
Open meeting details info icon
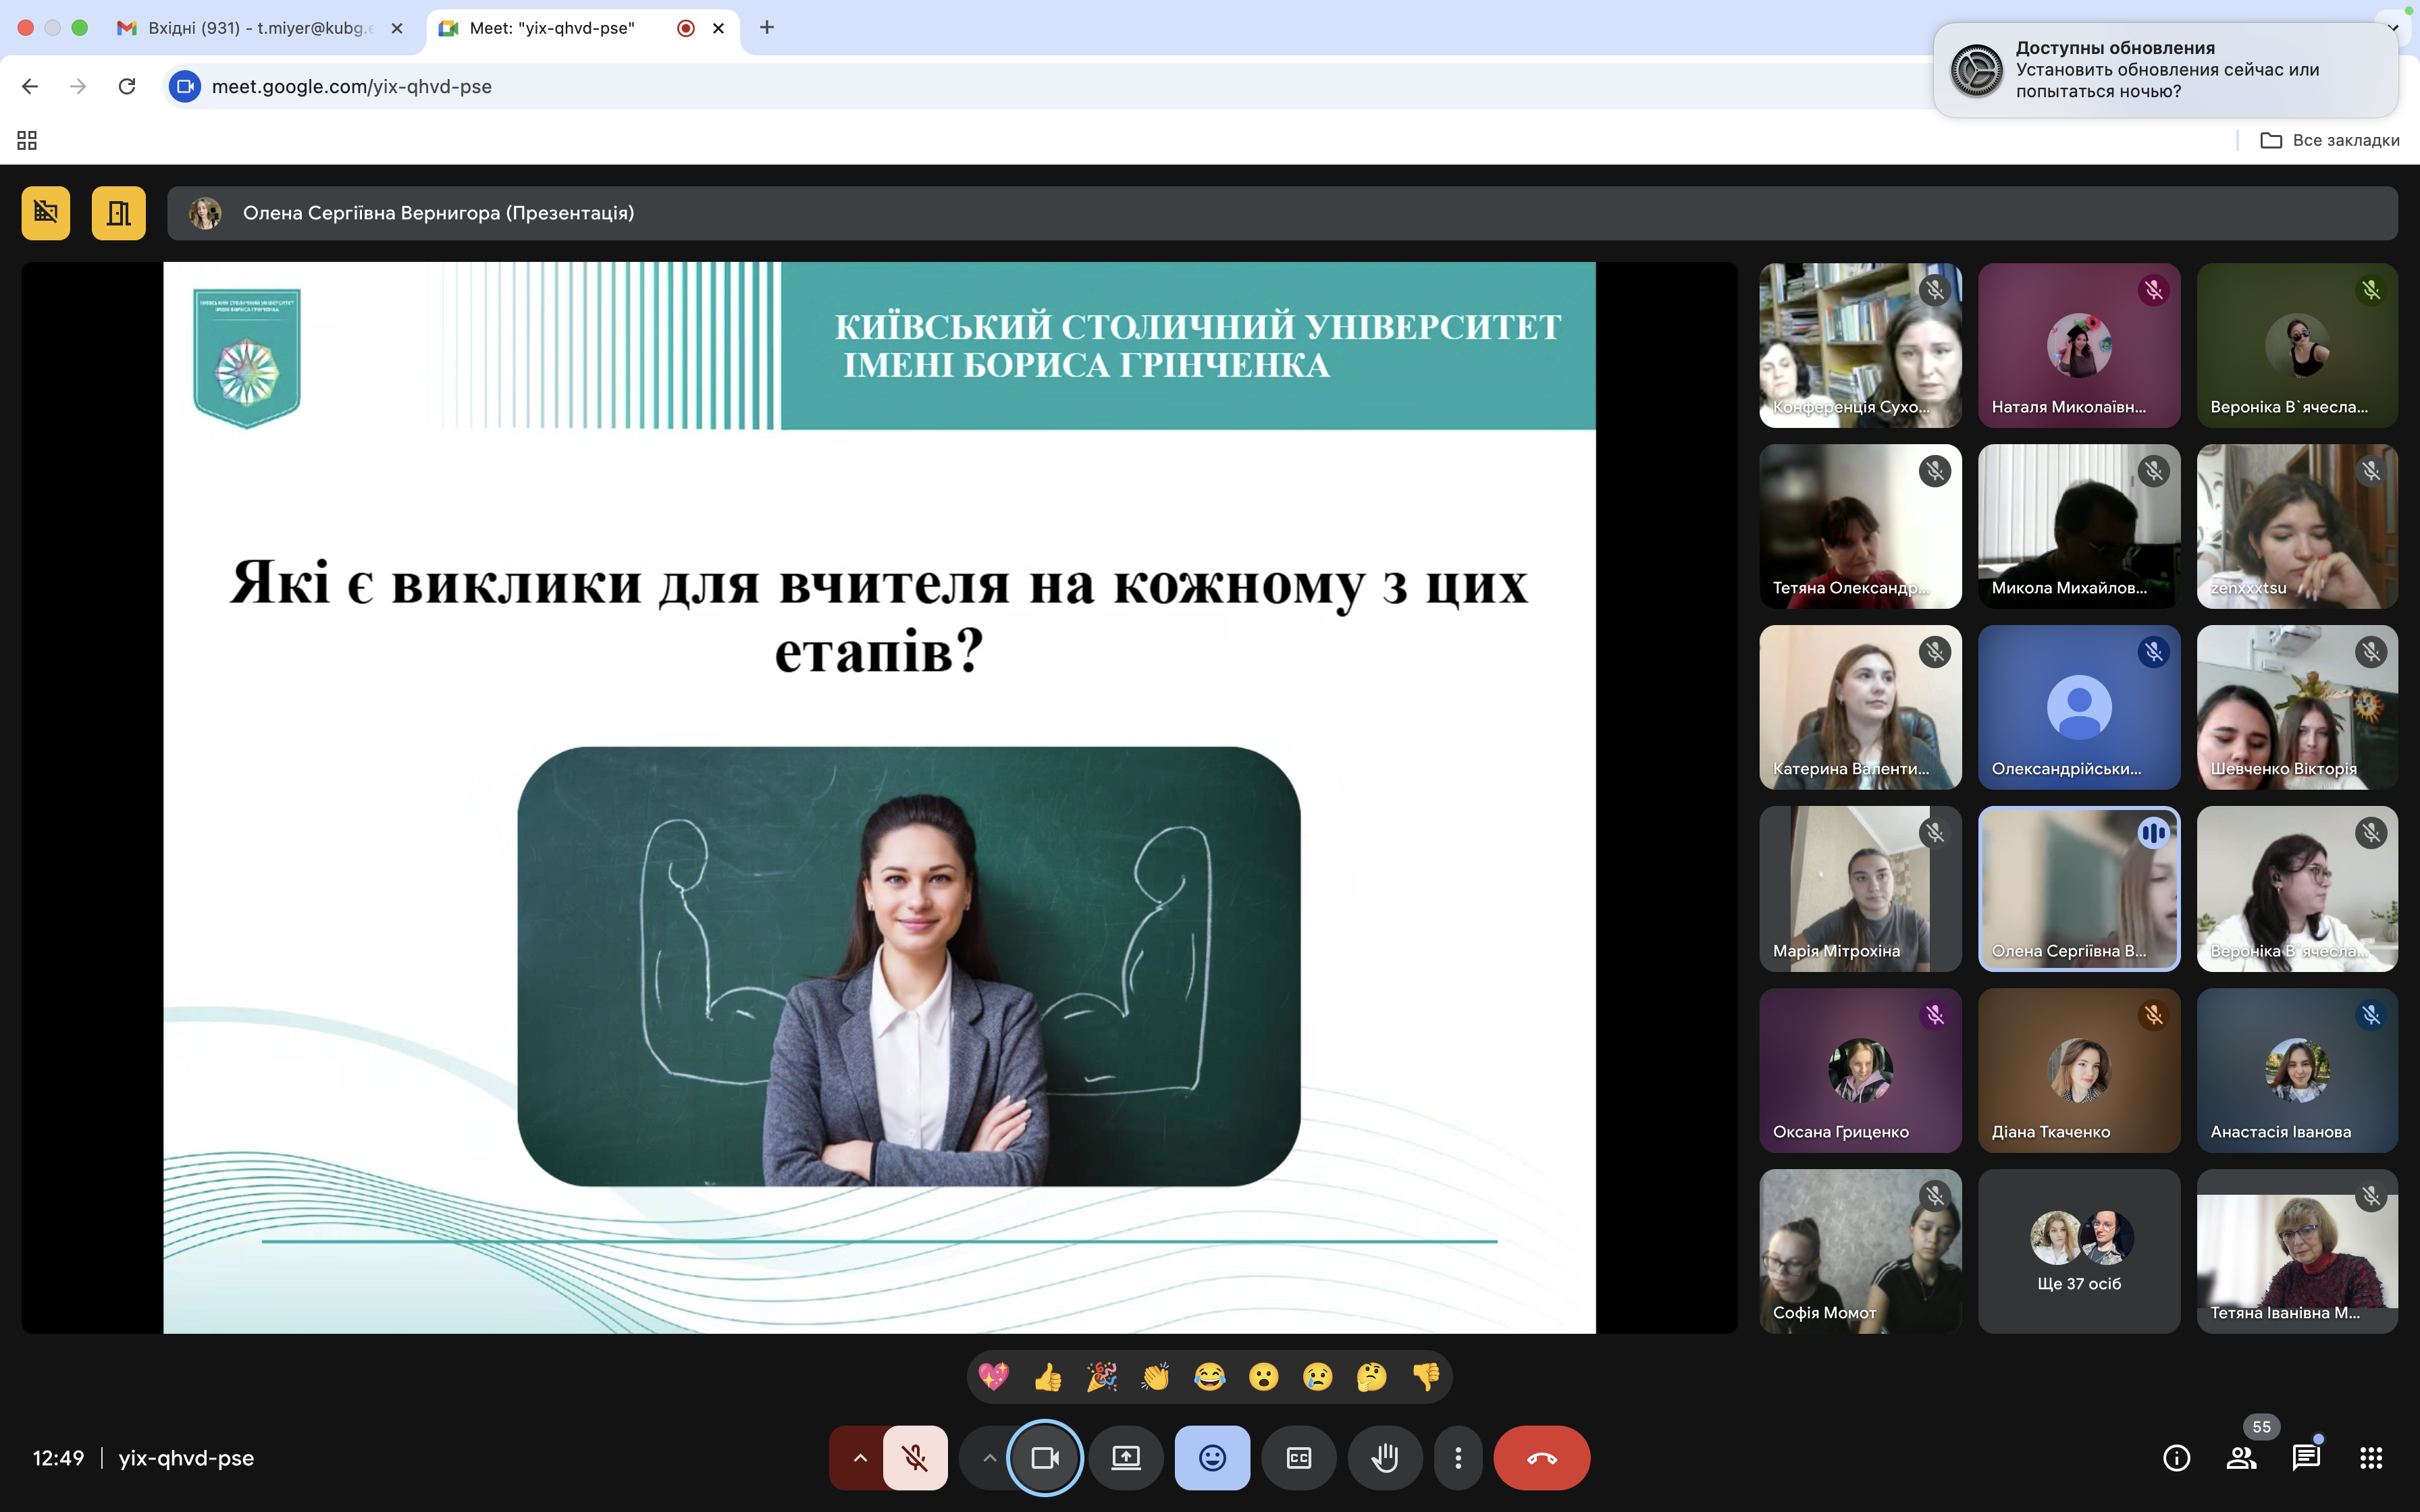click(x=2176, y=1458)
